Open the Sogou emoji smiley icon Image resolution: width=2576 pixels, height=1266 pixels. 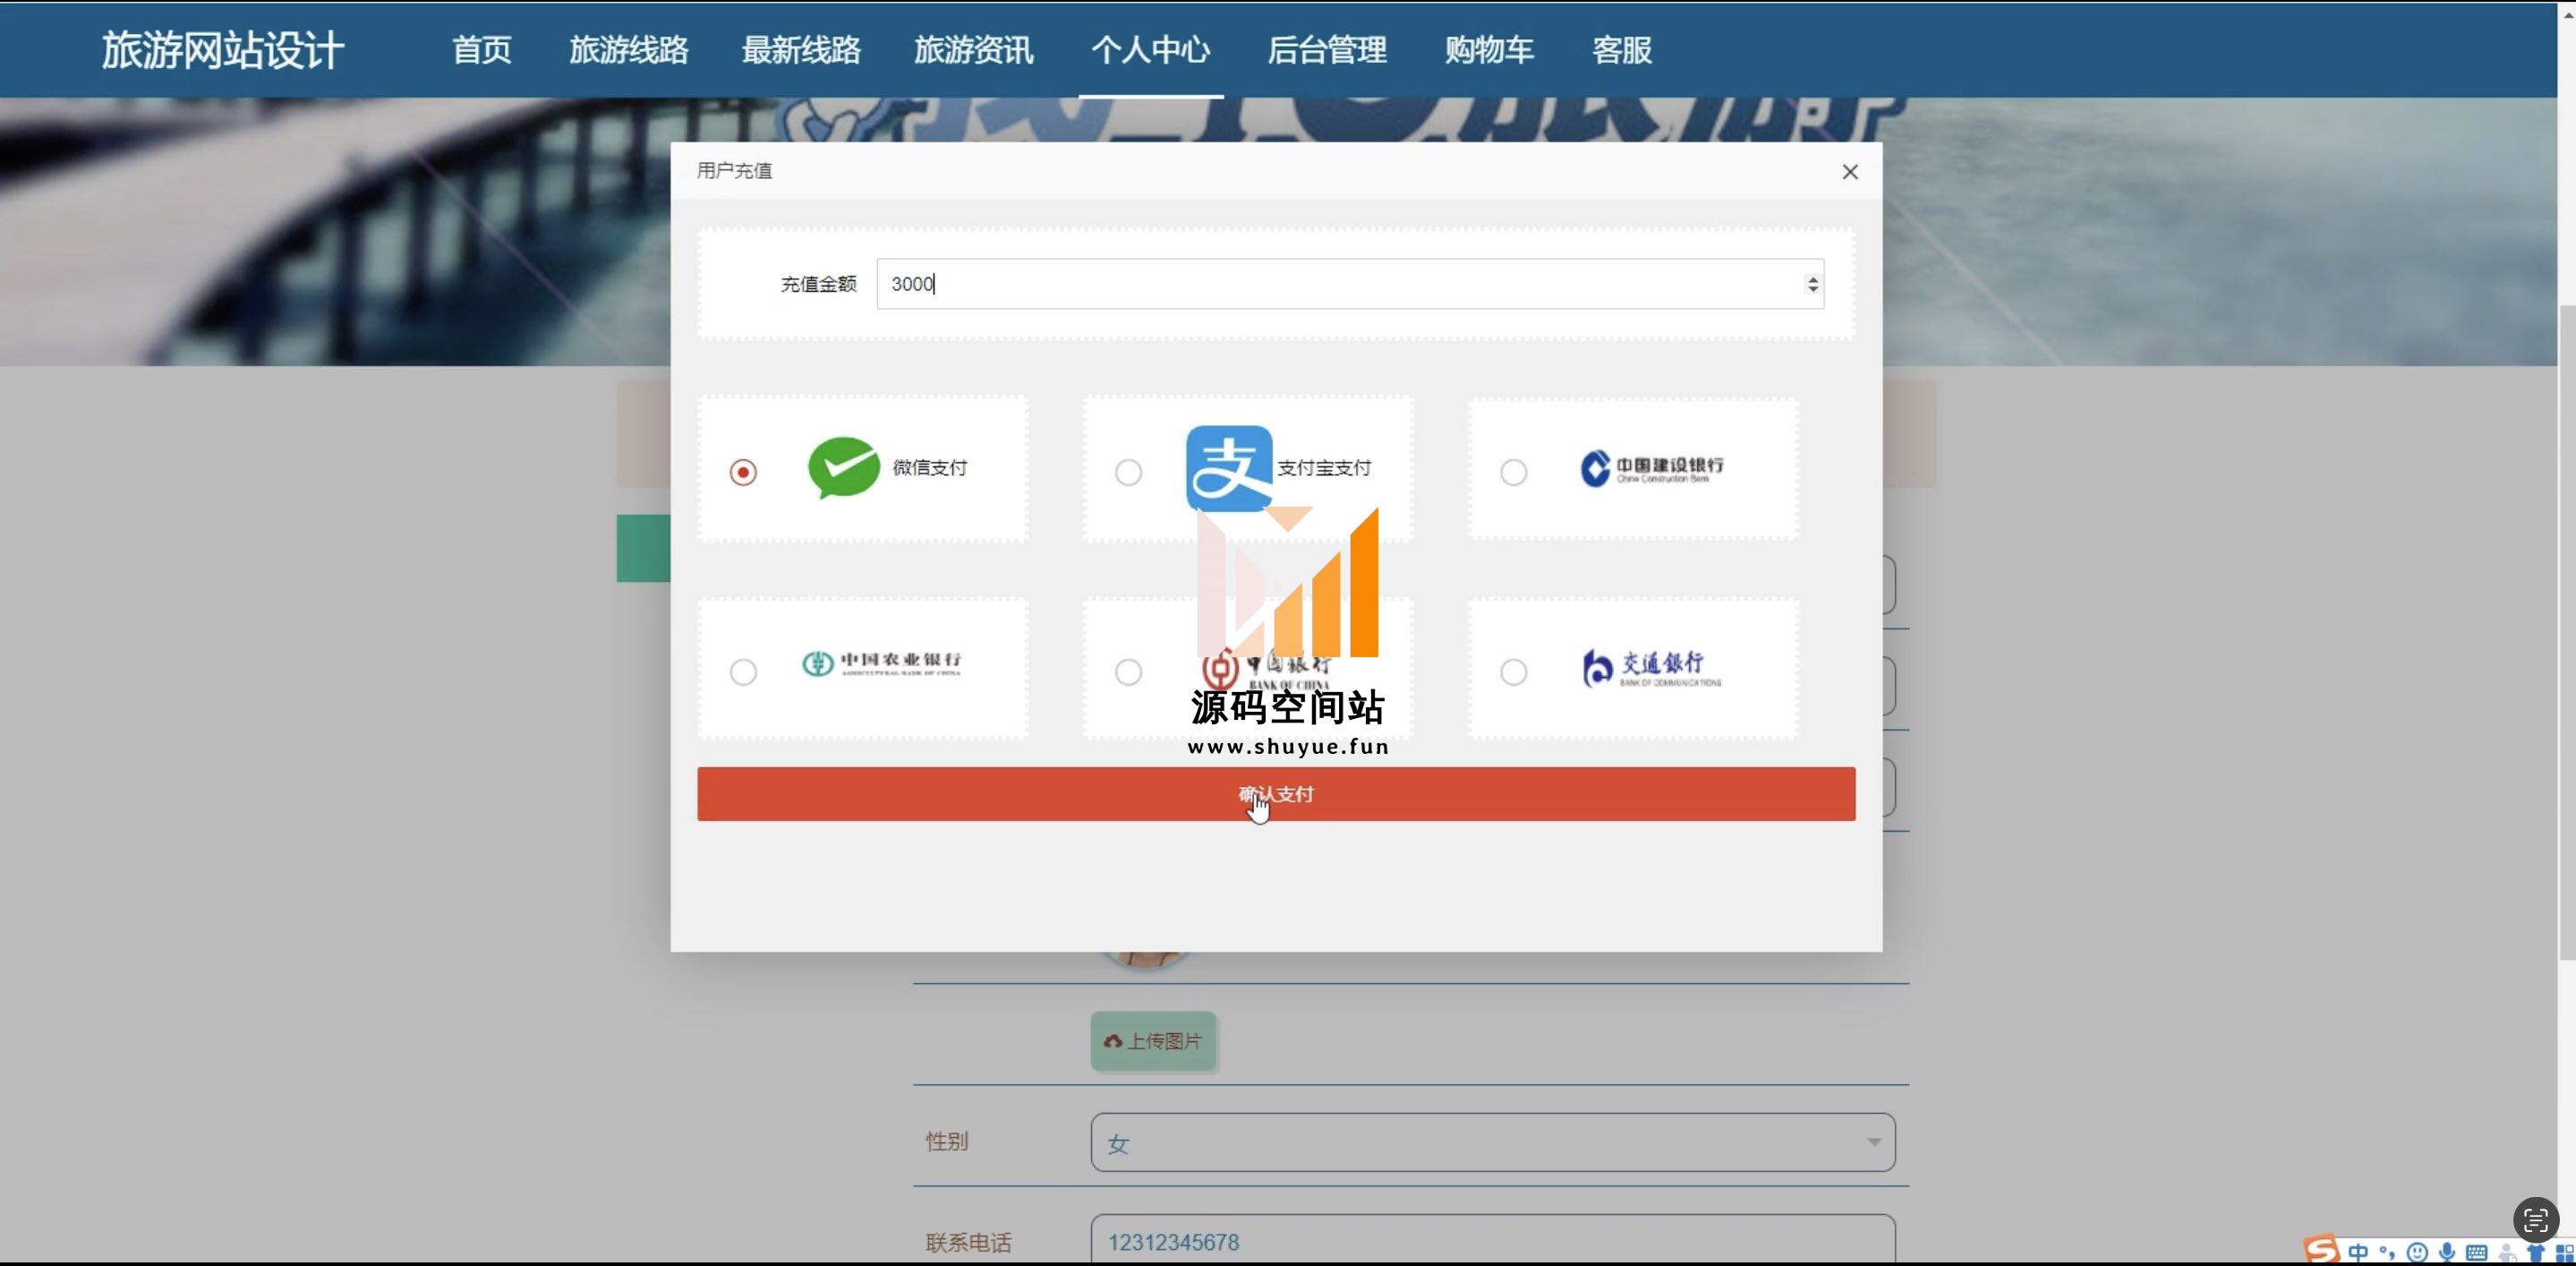(2417, 1252)
